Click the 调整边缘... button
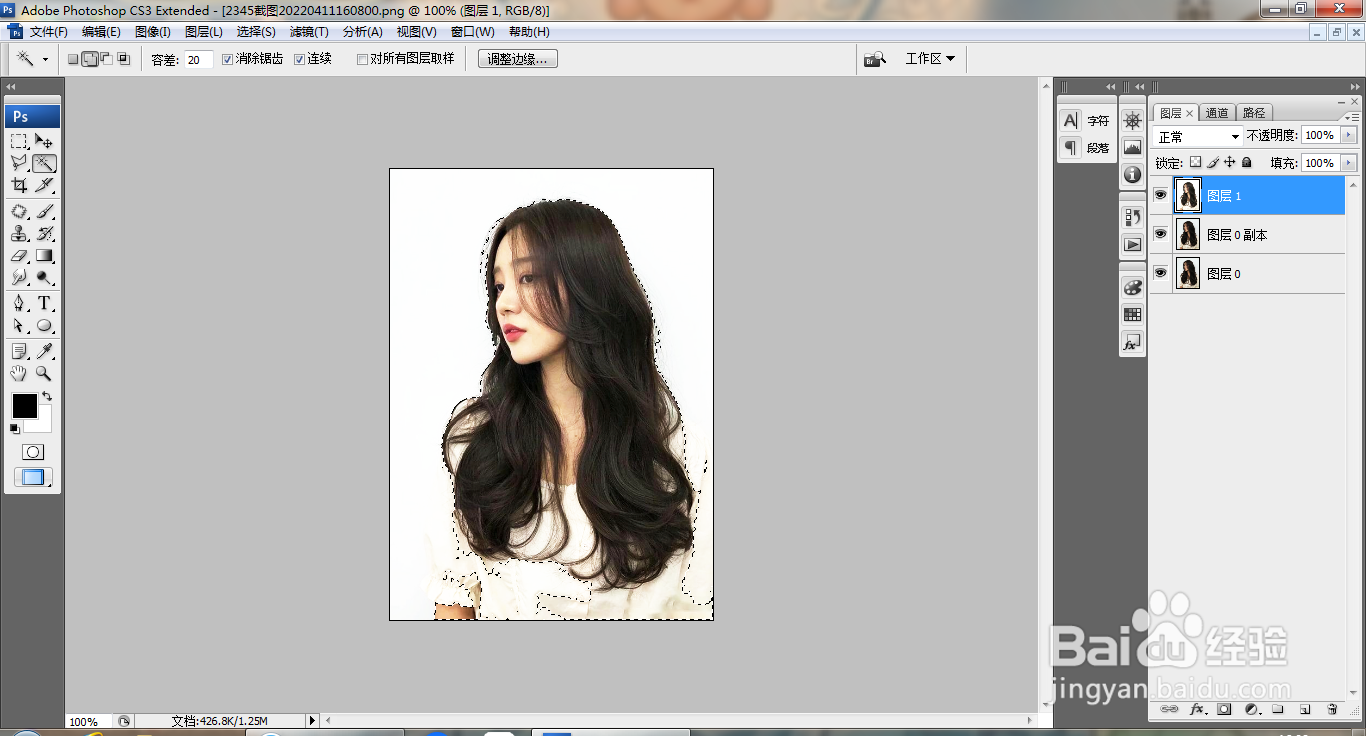Viewport: 1366px width, 736px height. (x=517, y=59)
